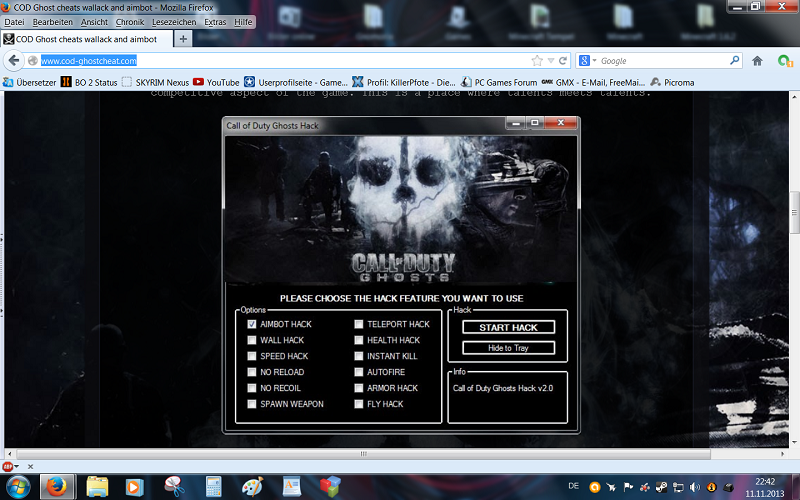
Task: Click the Action Center flag tray icon
Action: [x=628, y=487]
